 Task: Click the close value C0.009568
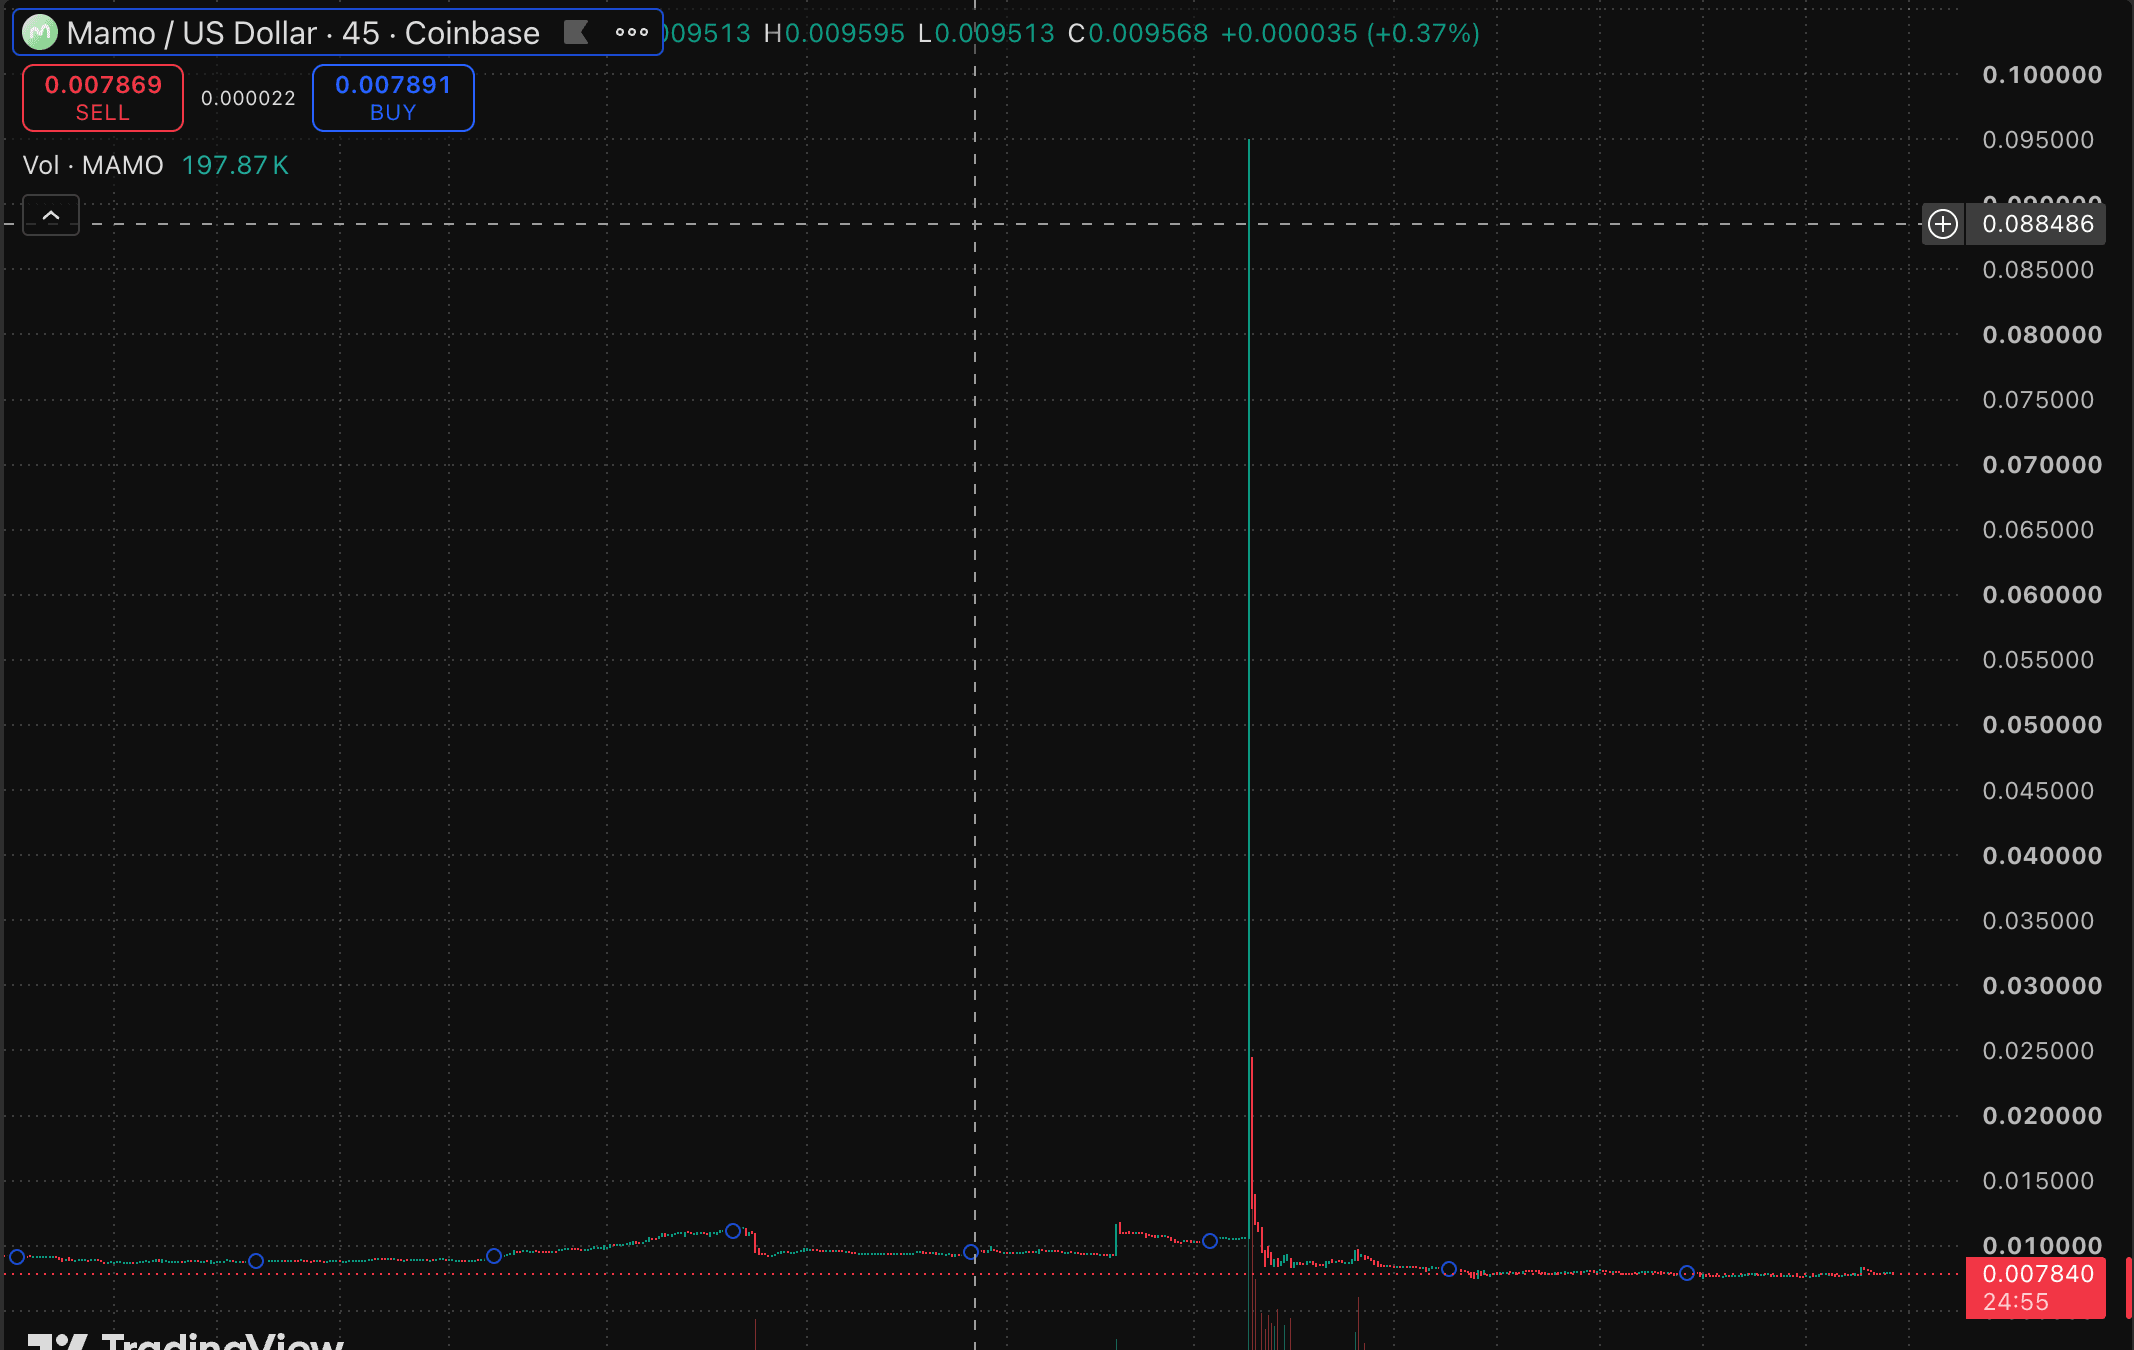[1138, 33]
